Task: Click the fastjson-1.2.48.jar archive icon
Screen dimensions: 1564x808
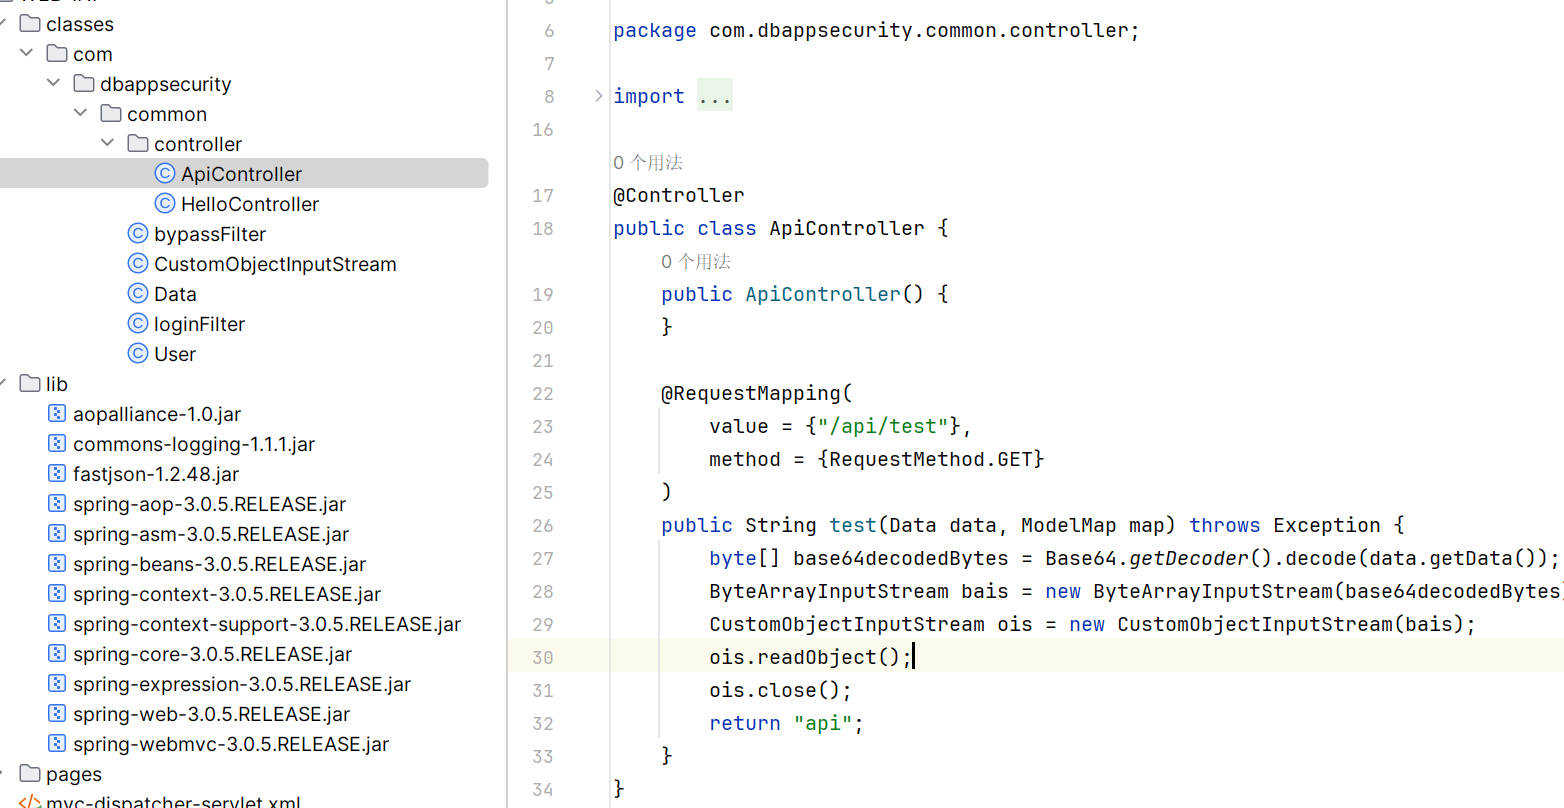Action: (x=57, y=474)
